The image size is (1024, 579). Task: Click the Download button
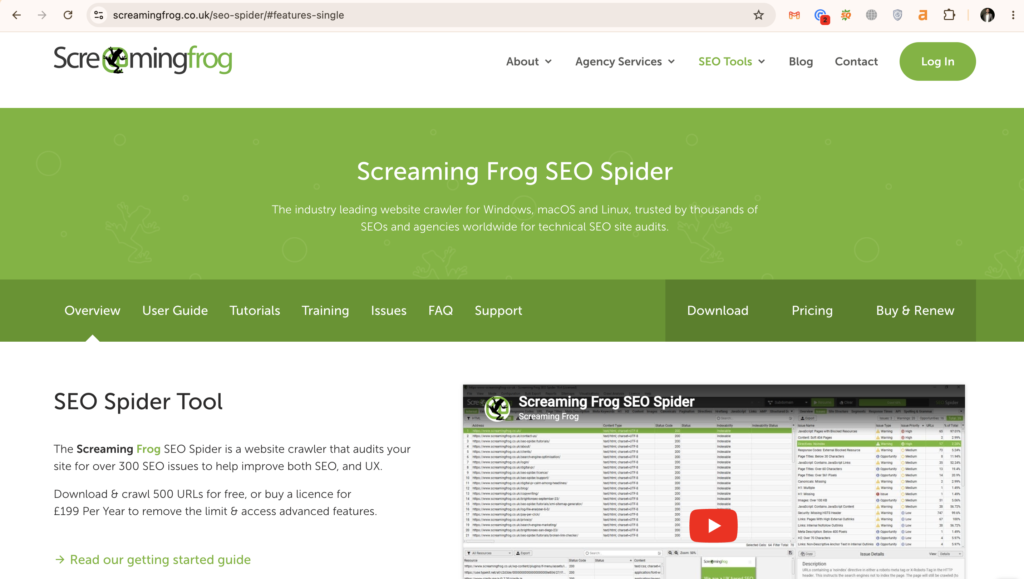(718, 311)
